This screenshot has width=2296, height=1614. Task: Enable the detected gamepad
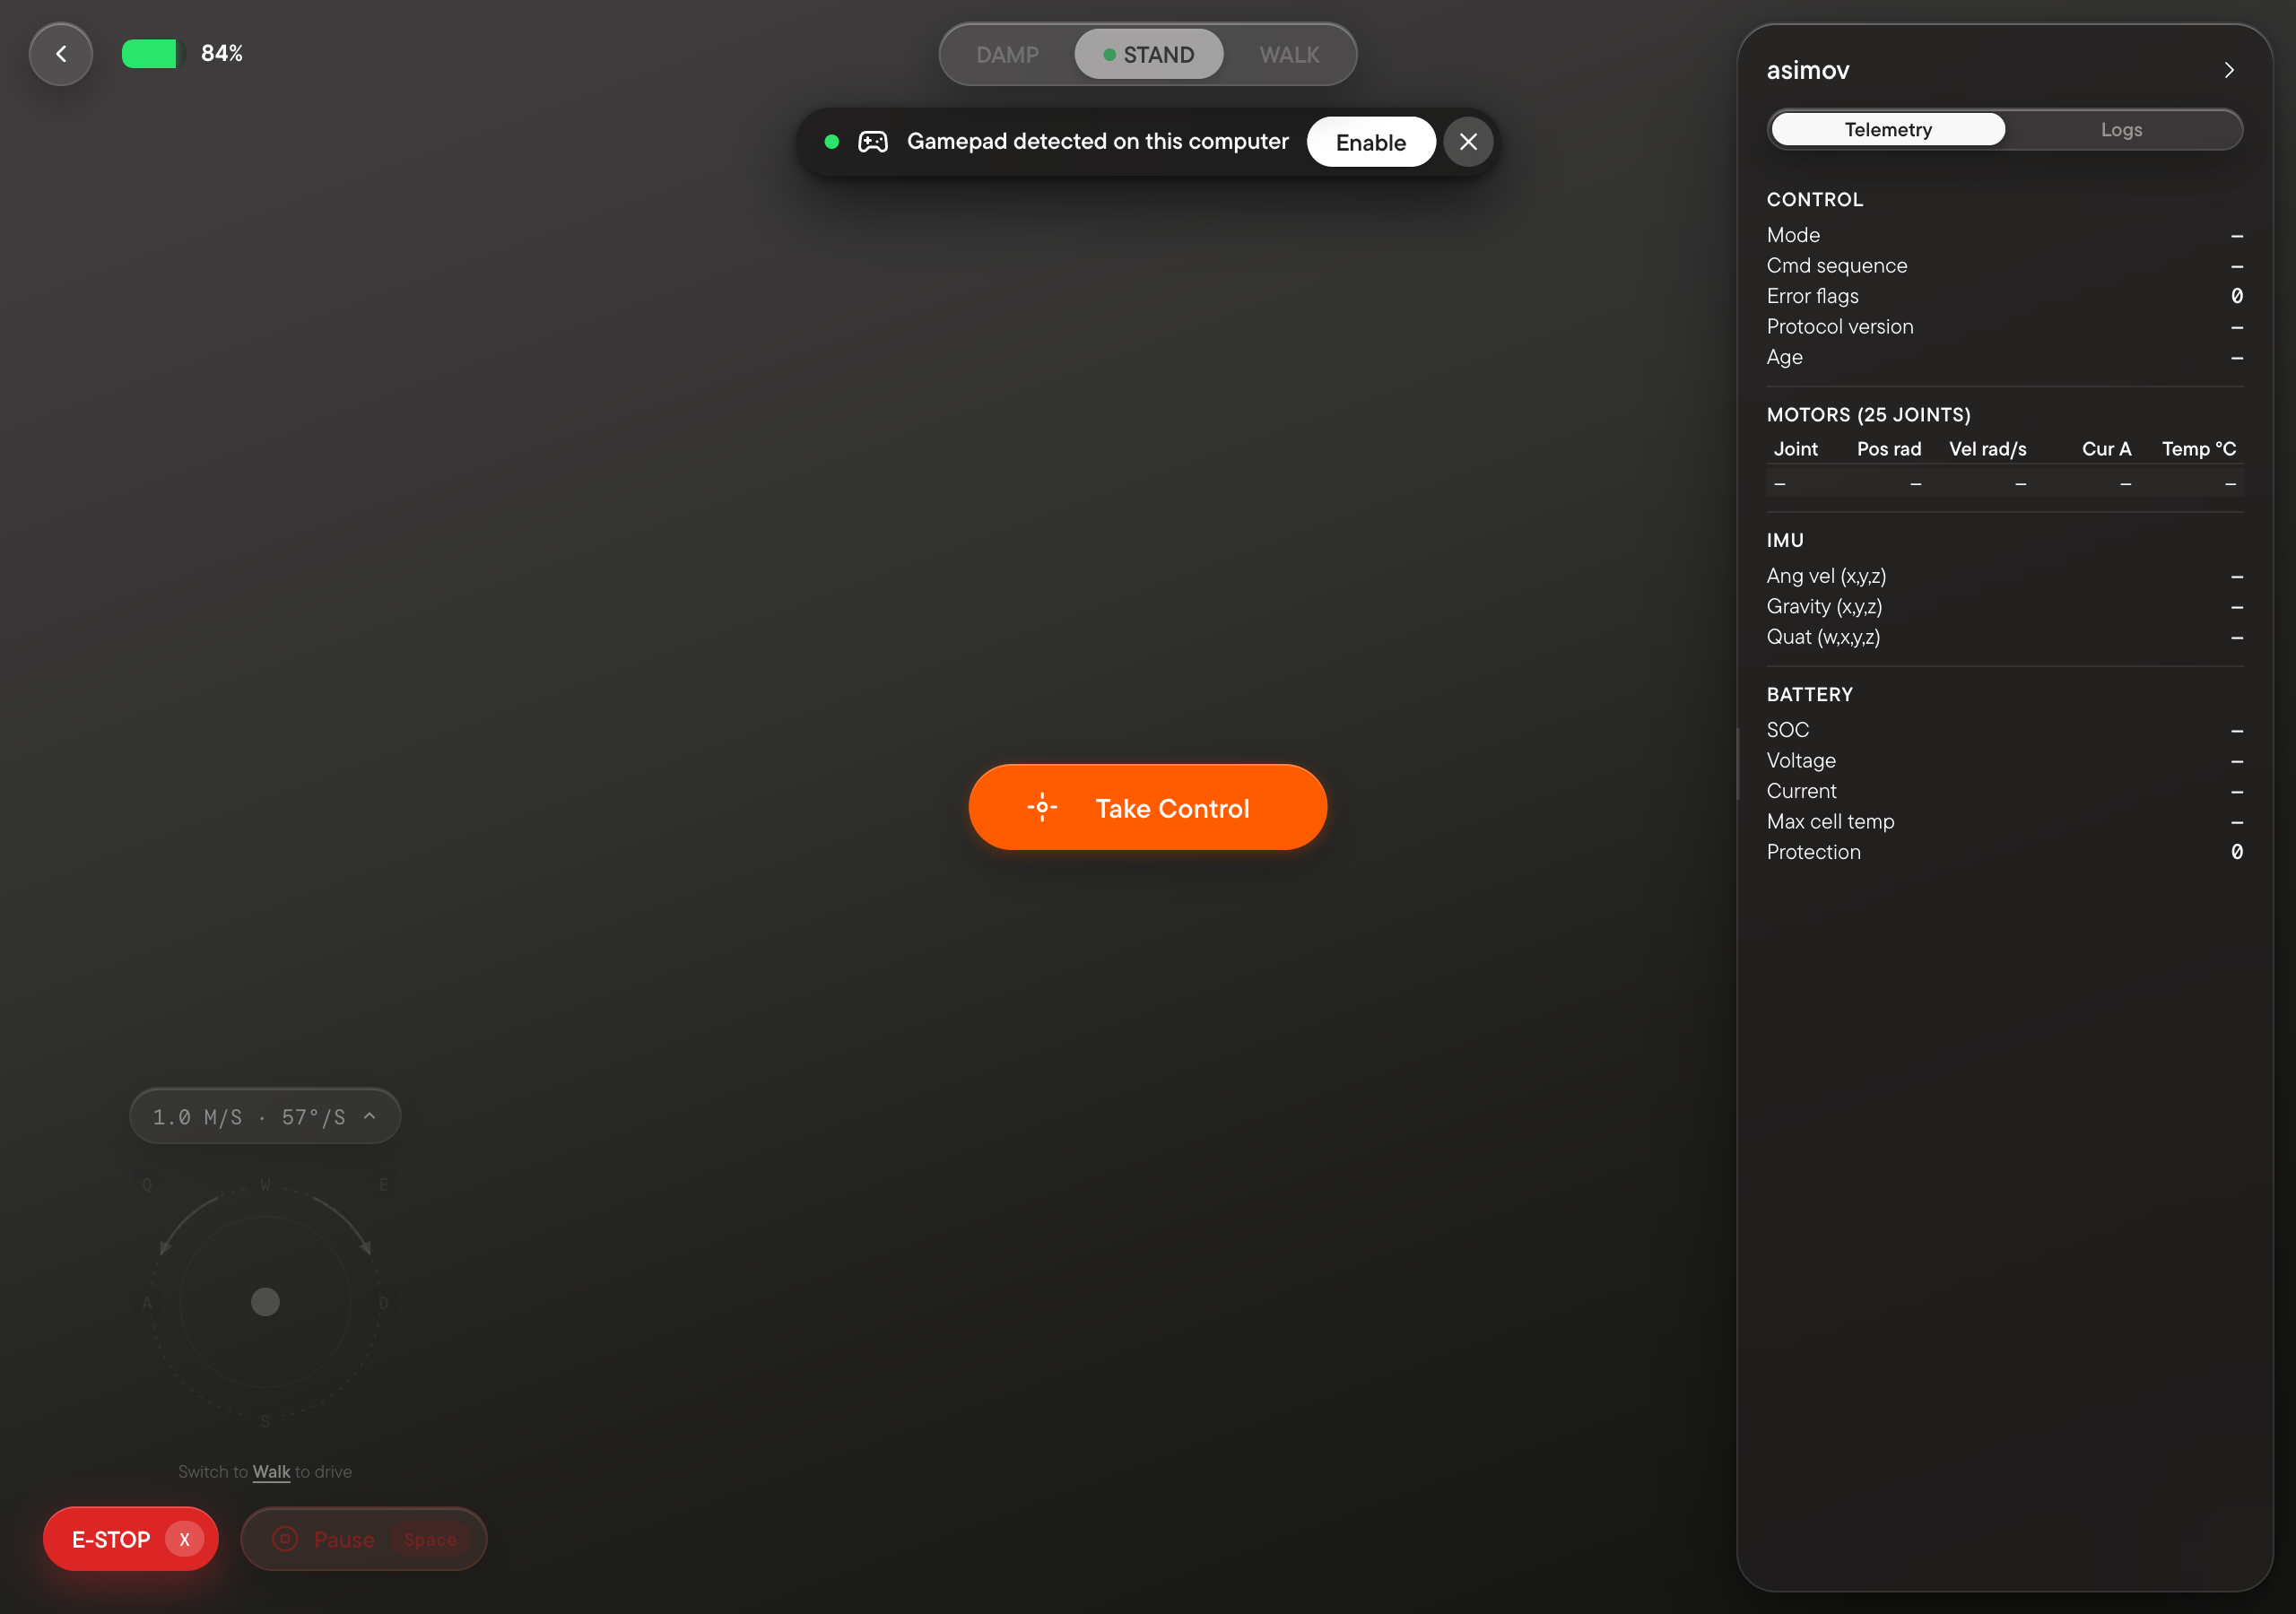[x=1371, y=142]
